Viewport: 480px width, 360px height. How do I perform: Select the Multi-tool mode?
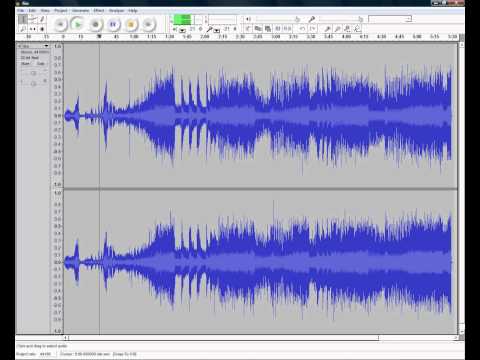tap(42, 29)
